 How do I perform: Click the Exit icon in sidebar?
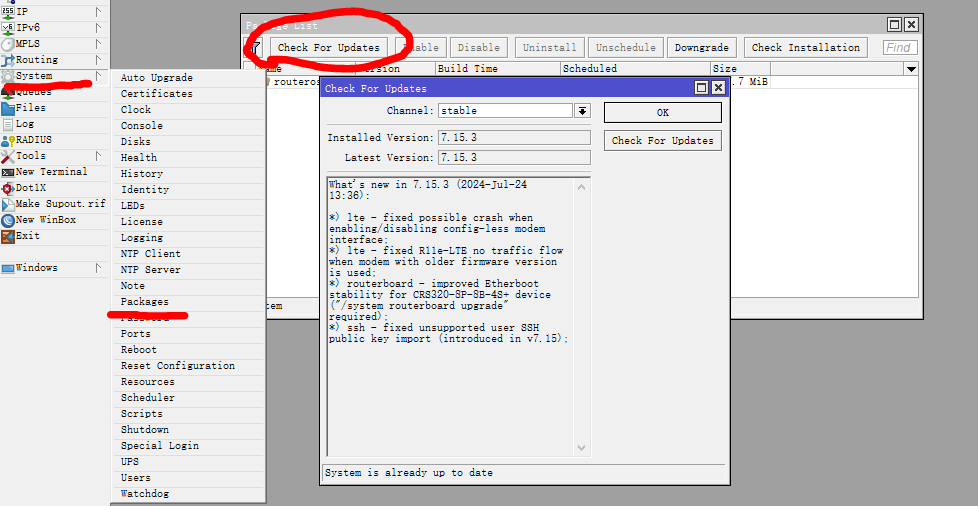7,236
